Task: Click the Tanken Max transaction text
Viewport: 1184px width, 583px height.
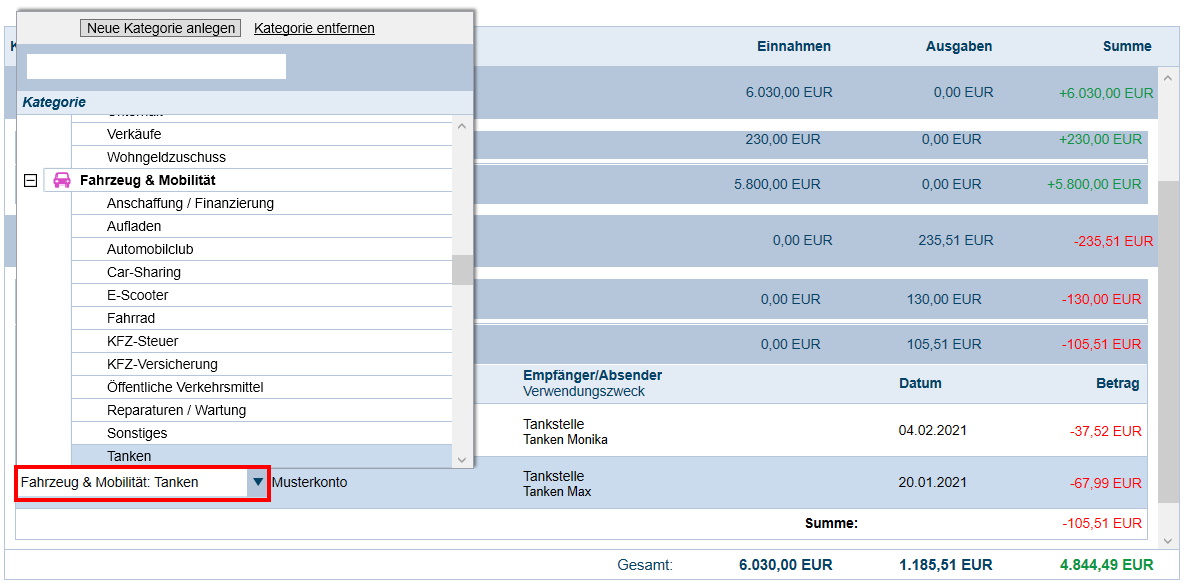Action: 557,492
